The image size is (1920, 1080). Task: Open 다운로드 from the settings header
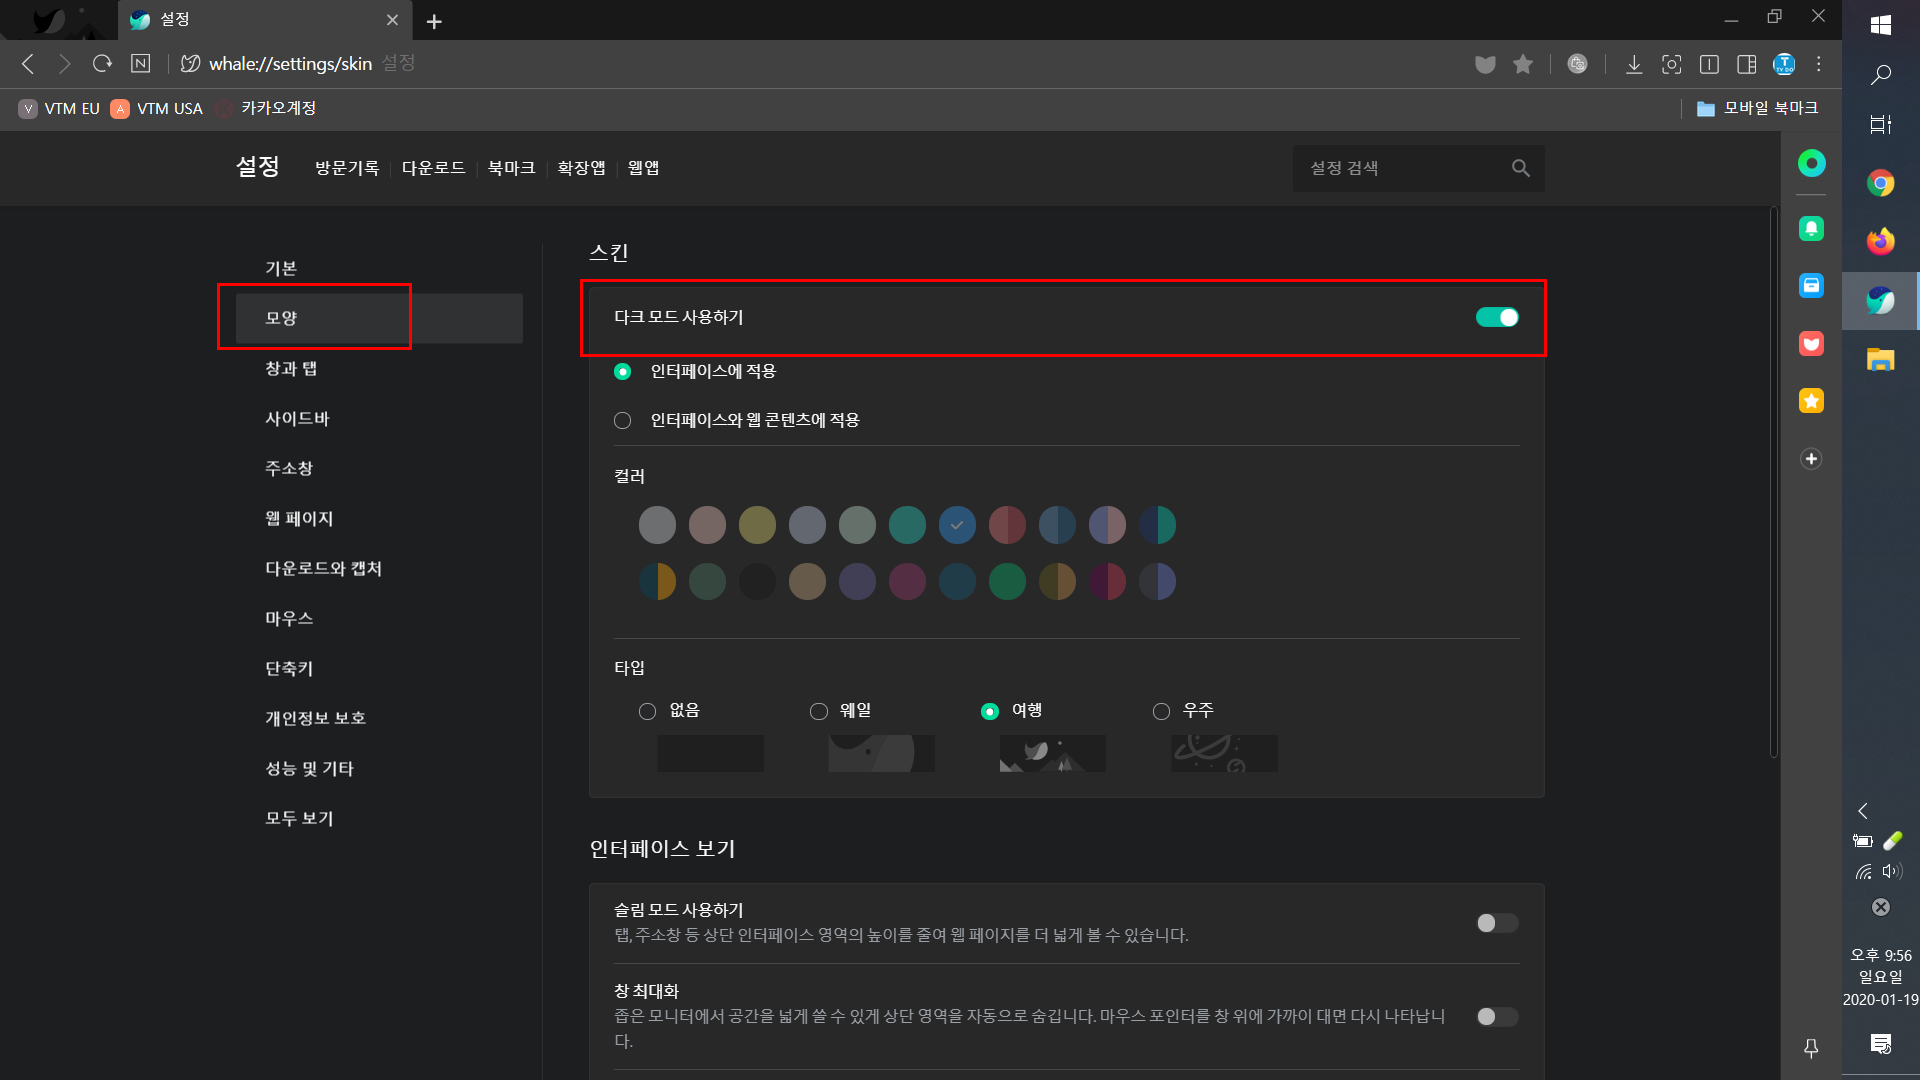point(433,168)
